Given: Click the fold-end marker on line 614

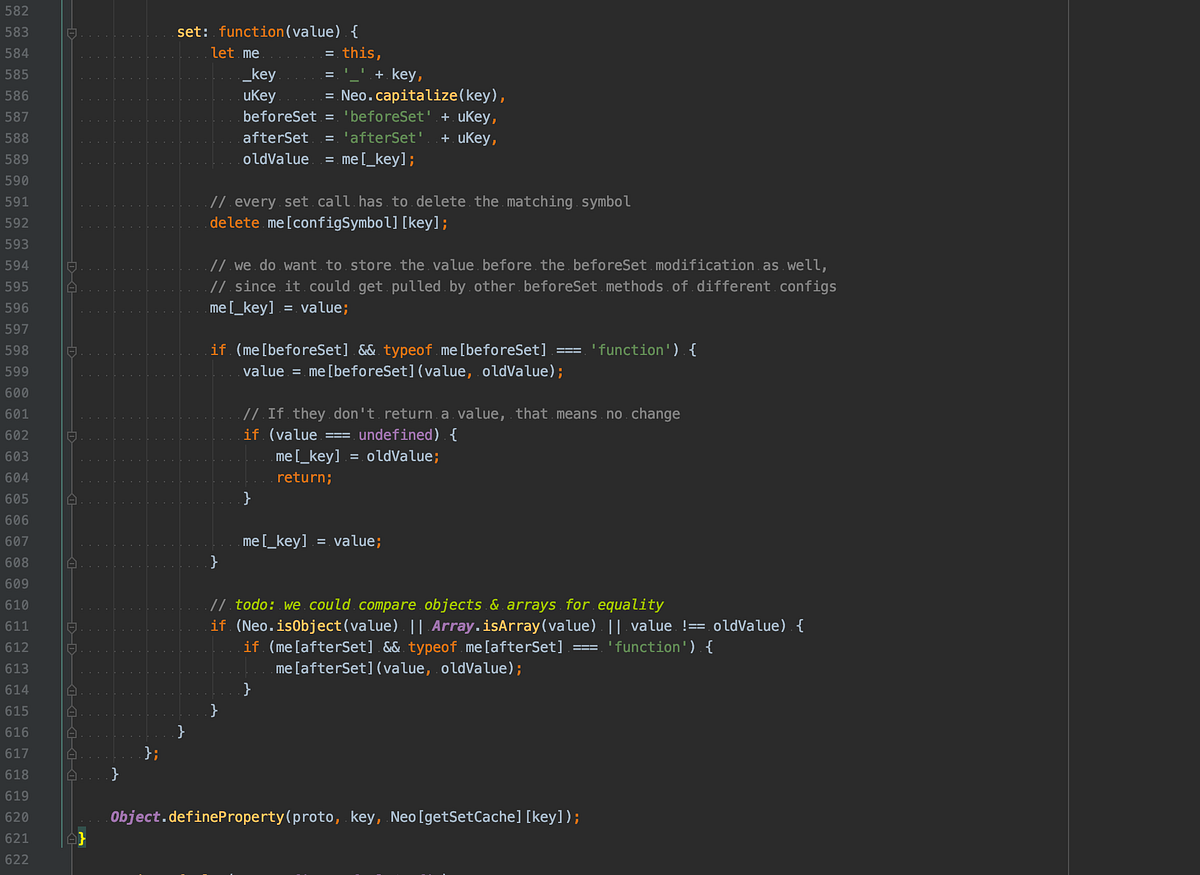Looking at the screenshot, I should pos(70,689).
